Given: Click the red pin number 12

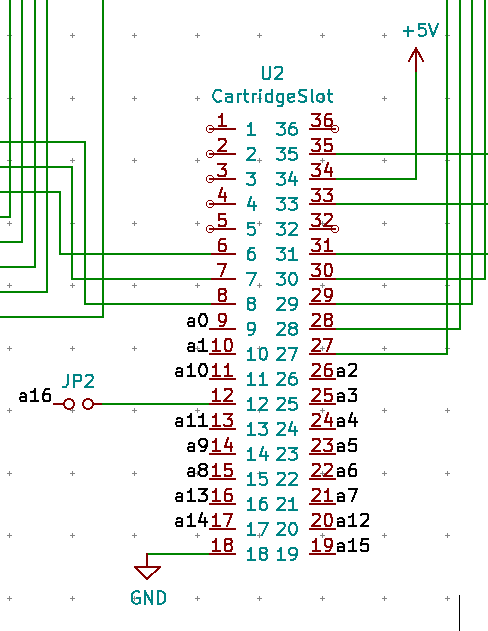Looking at the screenshot, I should tap(222, 396).
